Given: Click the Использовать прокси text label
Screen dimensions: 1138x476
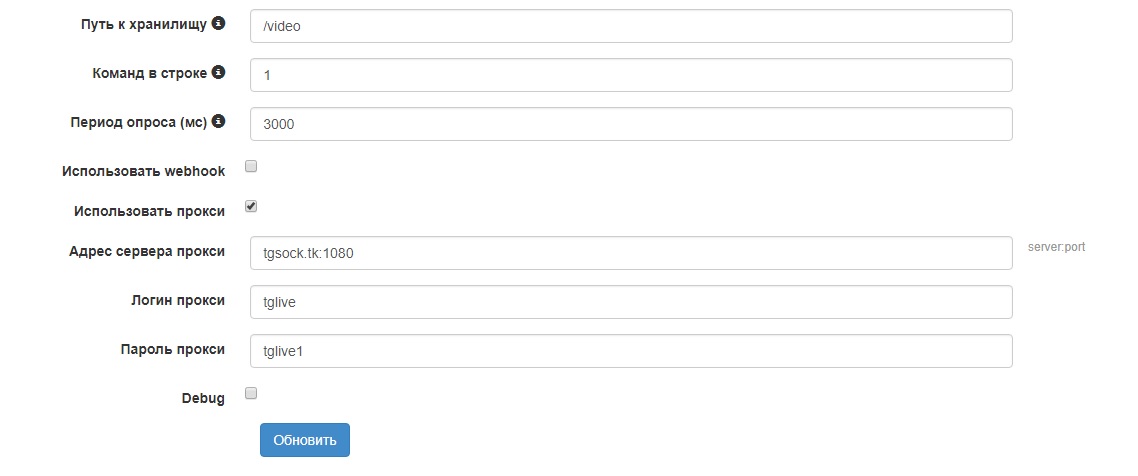Looking at the screenshot, I should point(149,211).
